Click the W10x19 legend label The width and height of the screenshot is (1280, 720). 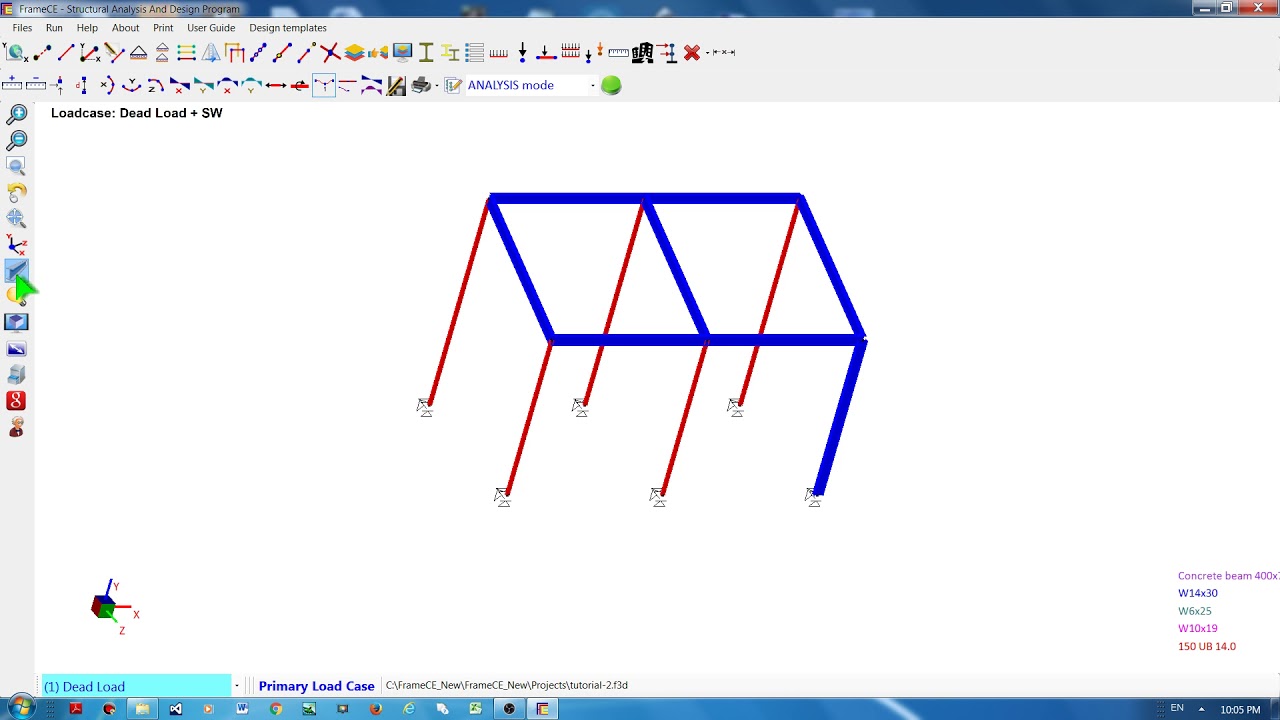pos(1198,628)
